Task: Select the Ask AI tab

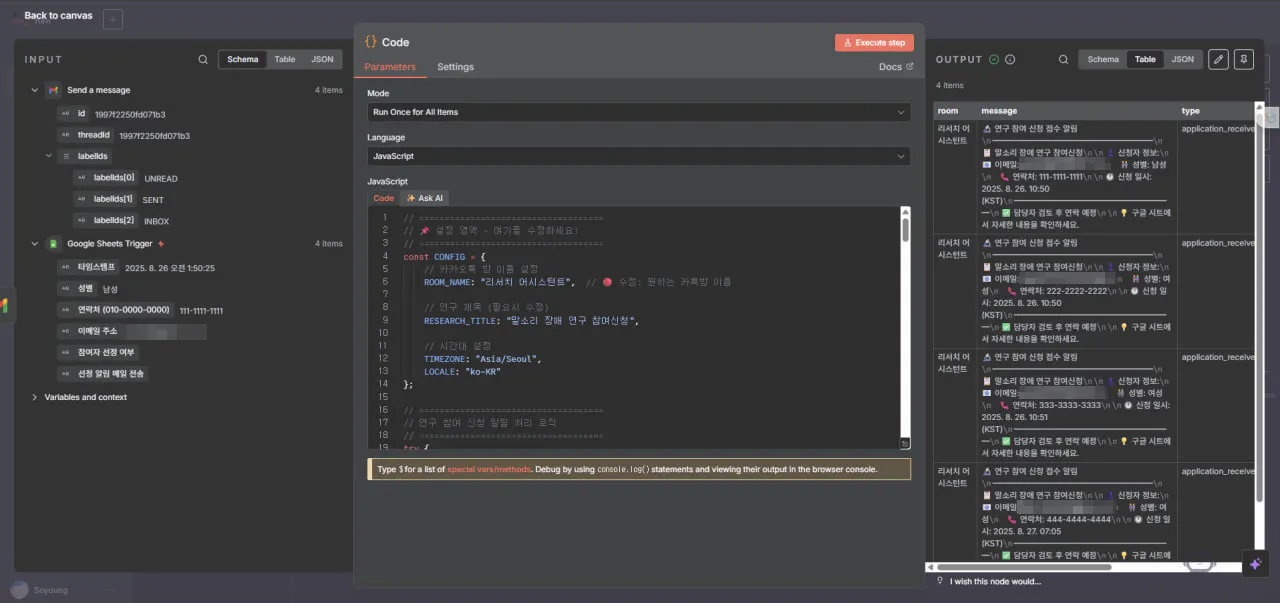Action: (x=425, y=198)
